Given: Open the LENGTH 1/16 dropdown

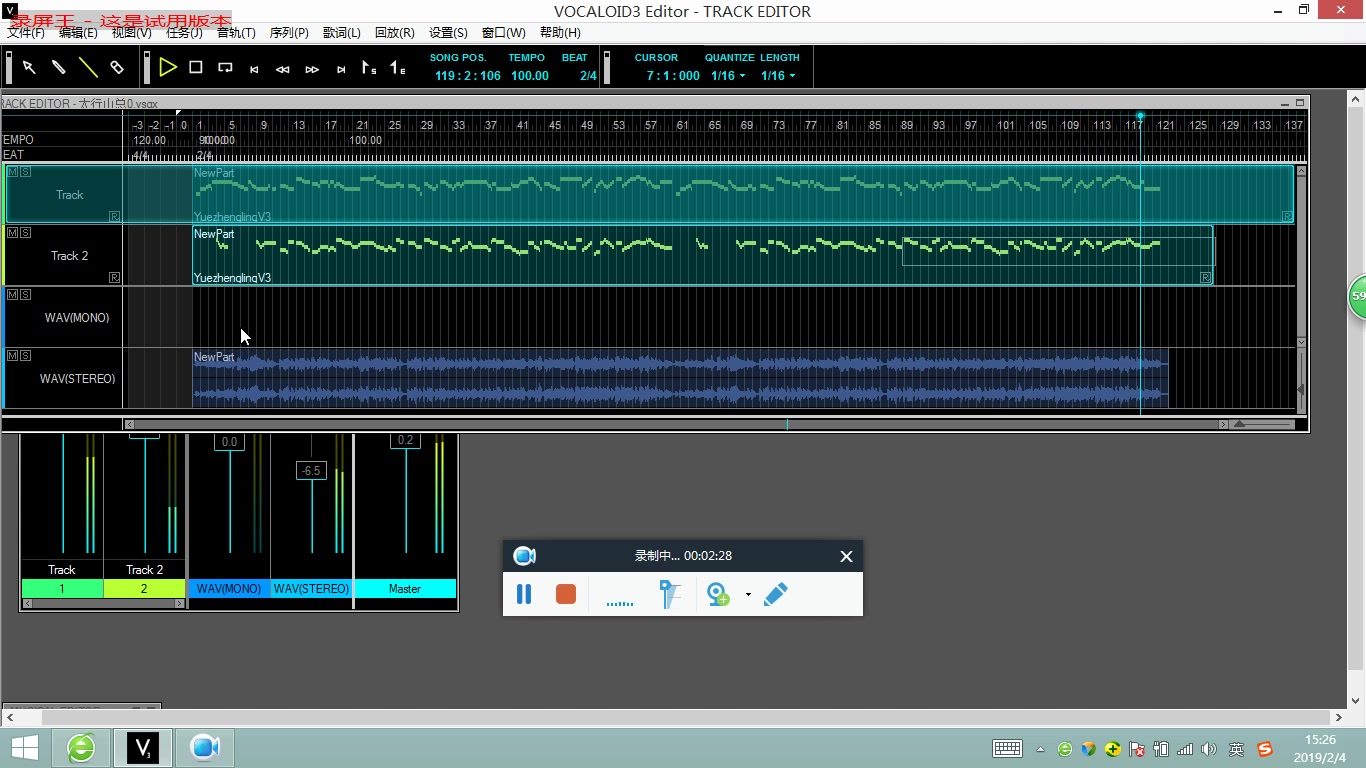Looking at the screenshot, I should pos(778,76).
